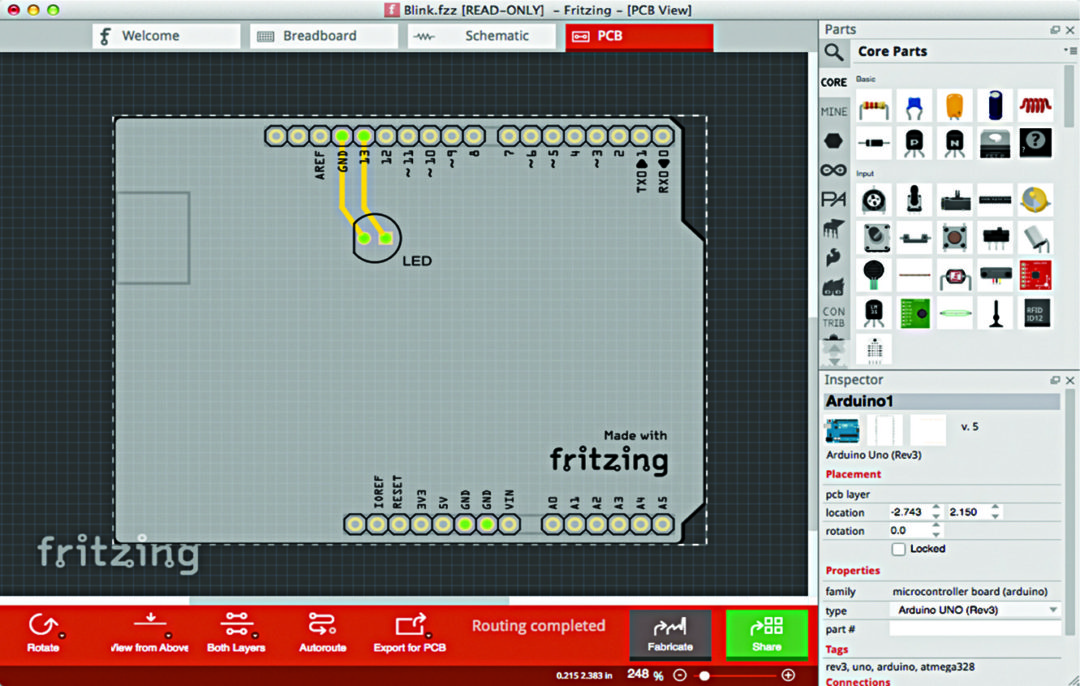Click the Fabricate button

(x=670, y=633)
